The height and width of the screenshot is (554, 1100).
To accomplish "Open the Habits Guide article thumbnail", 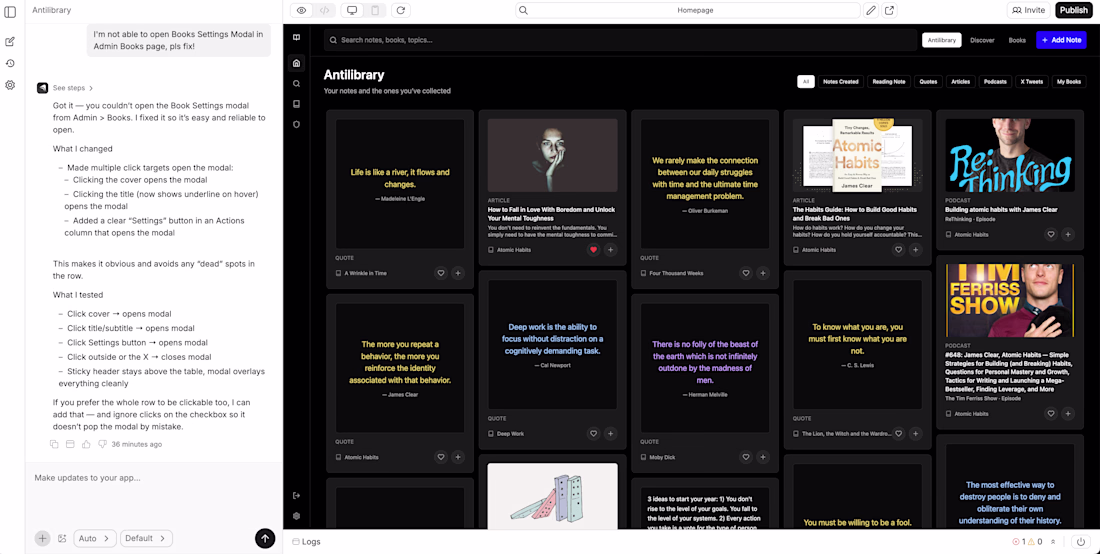I will pyautogui.click(x=857, y=155).
